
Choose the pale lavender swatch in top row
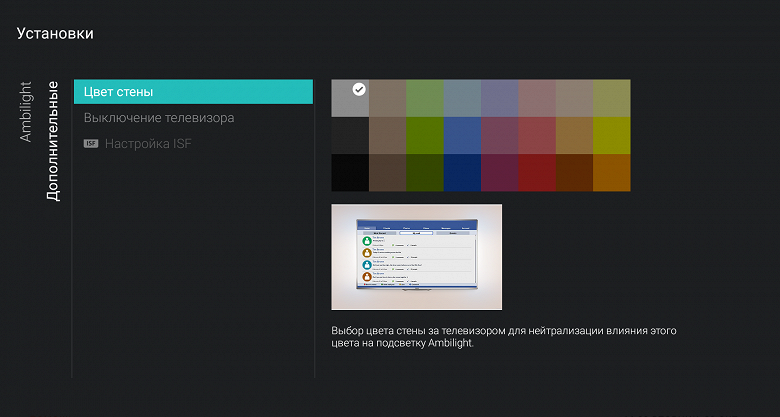coord(500,98)
